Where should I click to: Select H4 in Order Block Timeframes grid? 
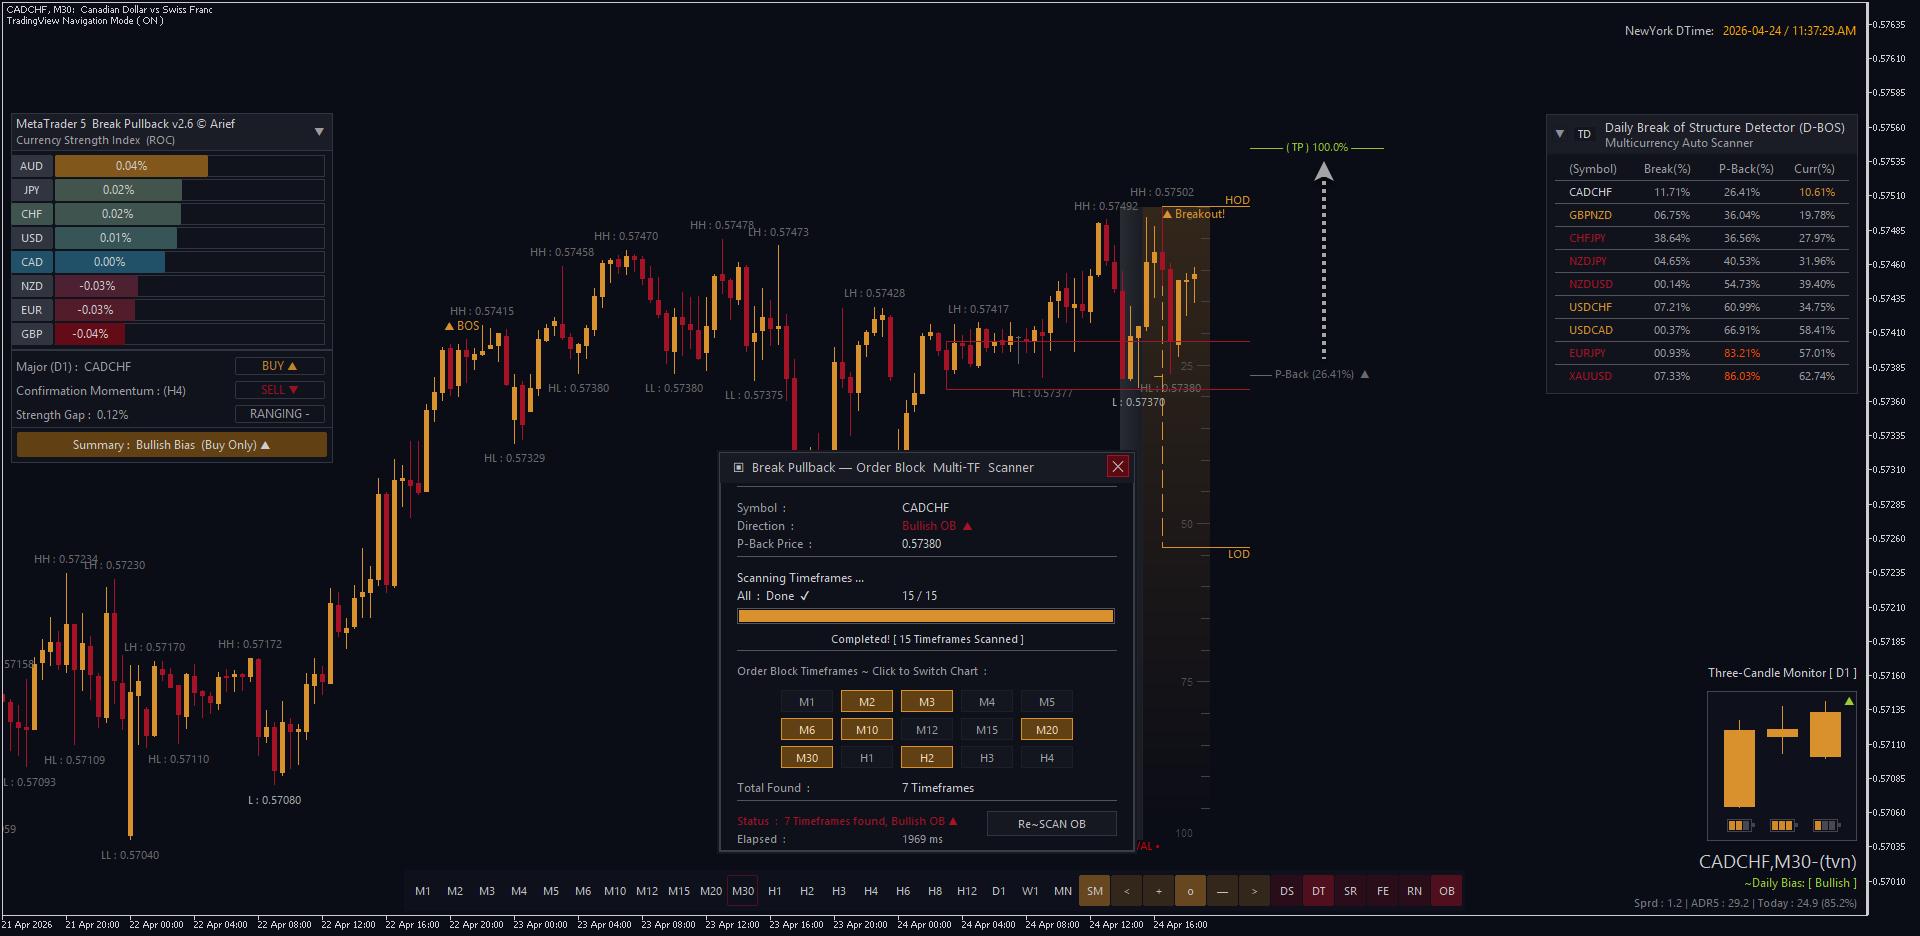pyautogui.click(x=1047, y=758)
